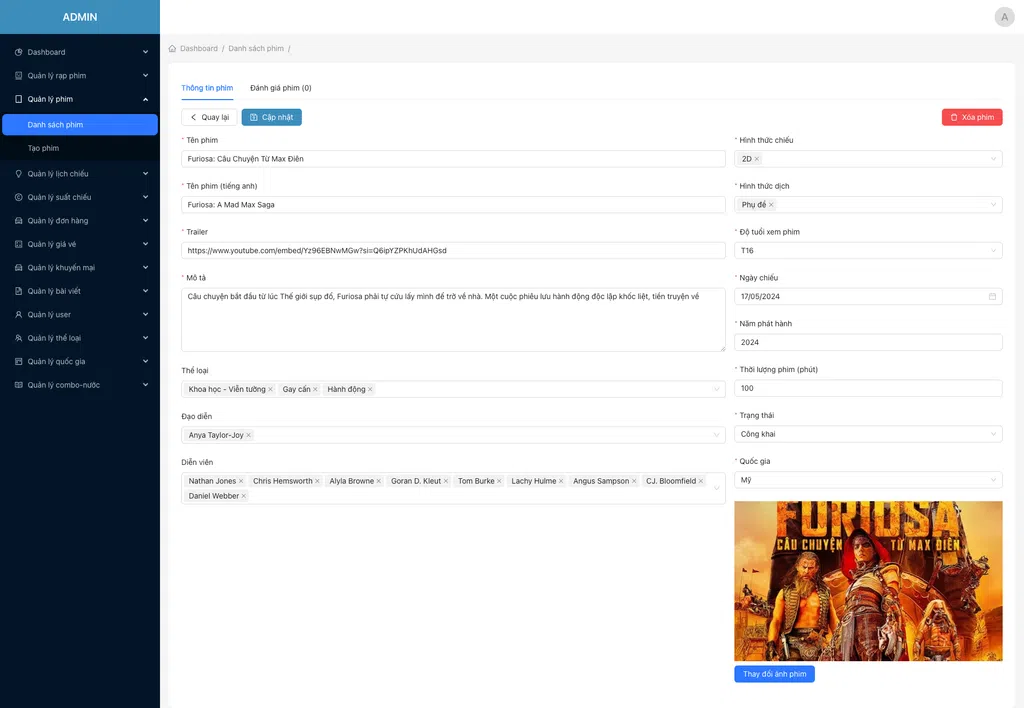Click the Trailer URL input field
The image size is (1024, 708).
(453, 250)
